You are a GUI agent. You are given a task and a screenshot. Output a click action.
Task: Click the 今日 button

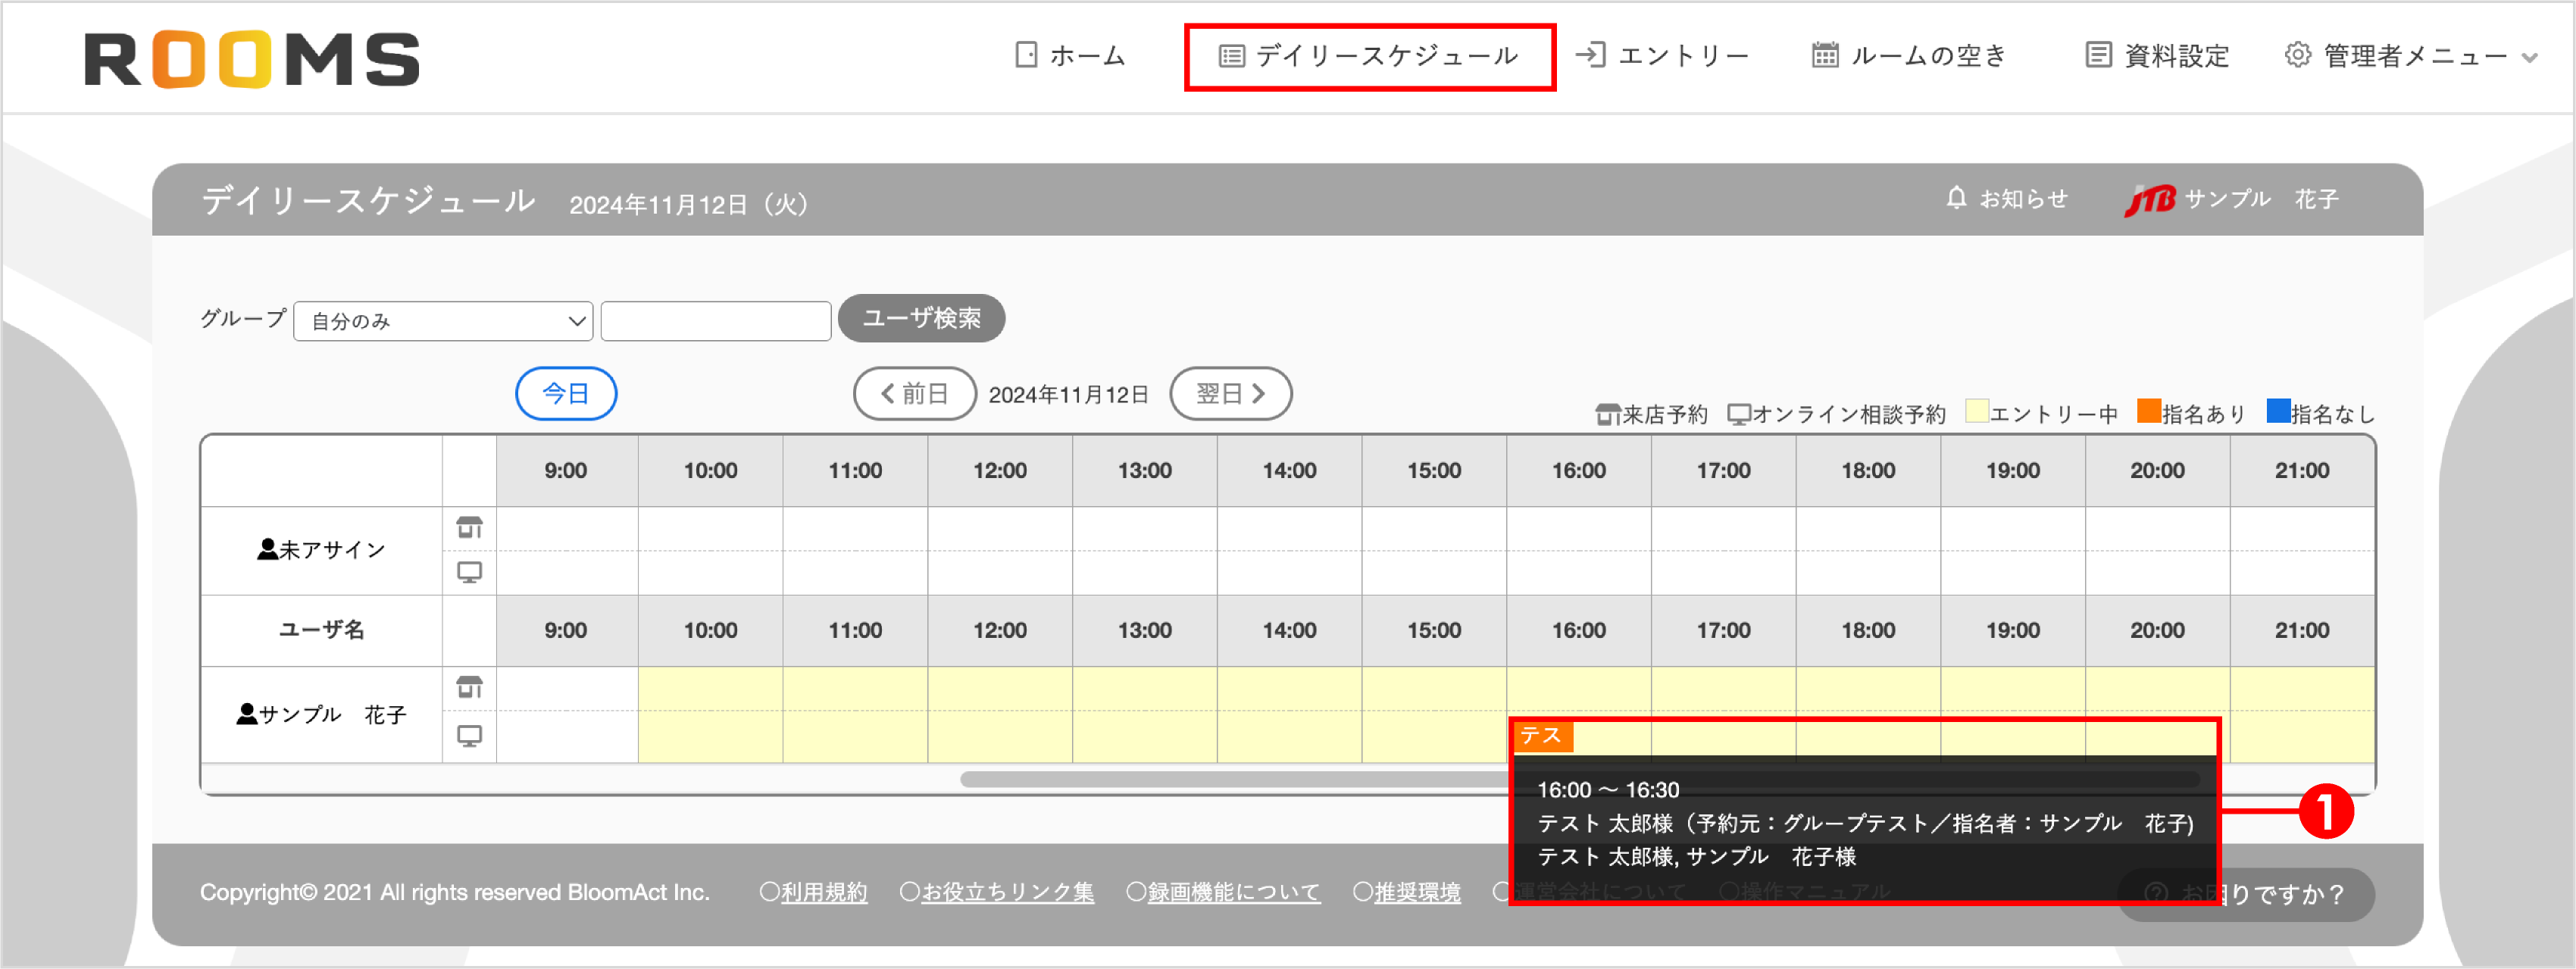[x=566, y=393]
